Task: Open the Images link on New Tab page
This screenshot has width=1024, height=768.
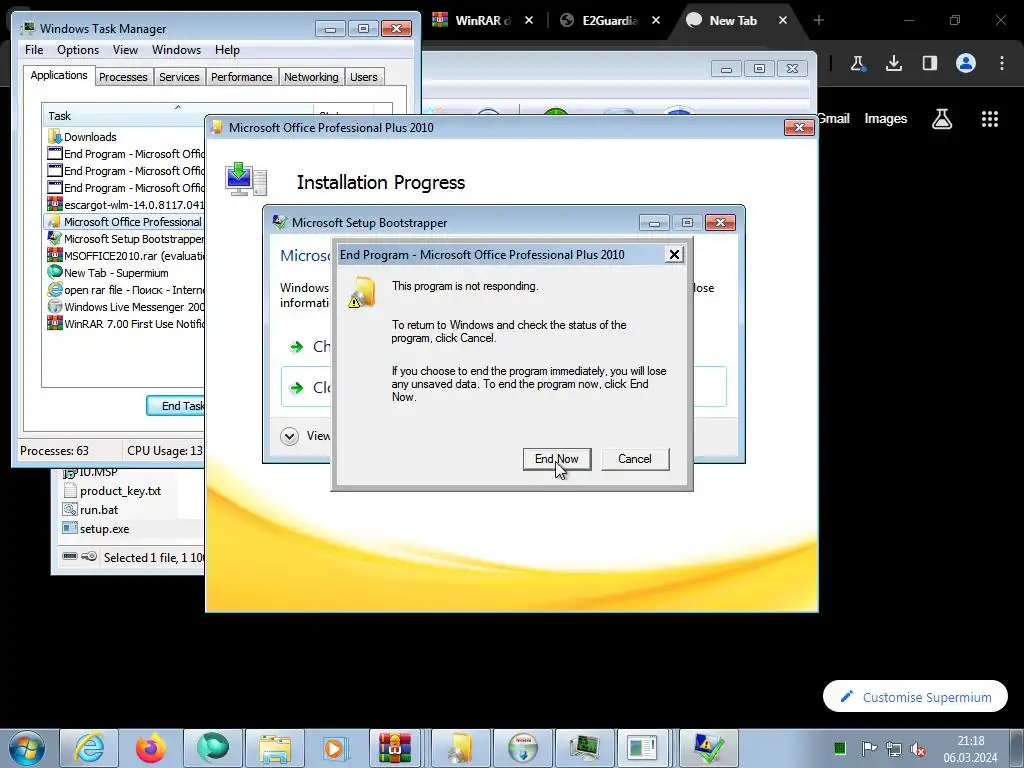Action: point(886,118)
